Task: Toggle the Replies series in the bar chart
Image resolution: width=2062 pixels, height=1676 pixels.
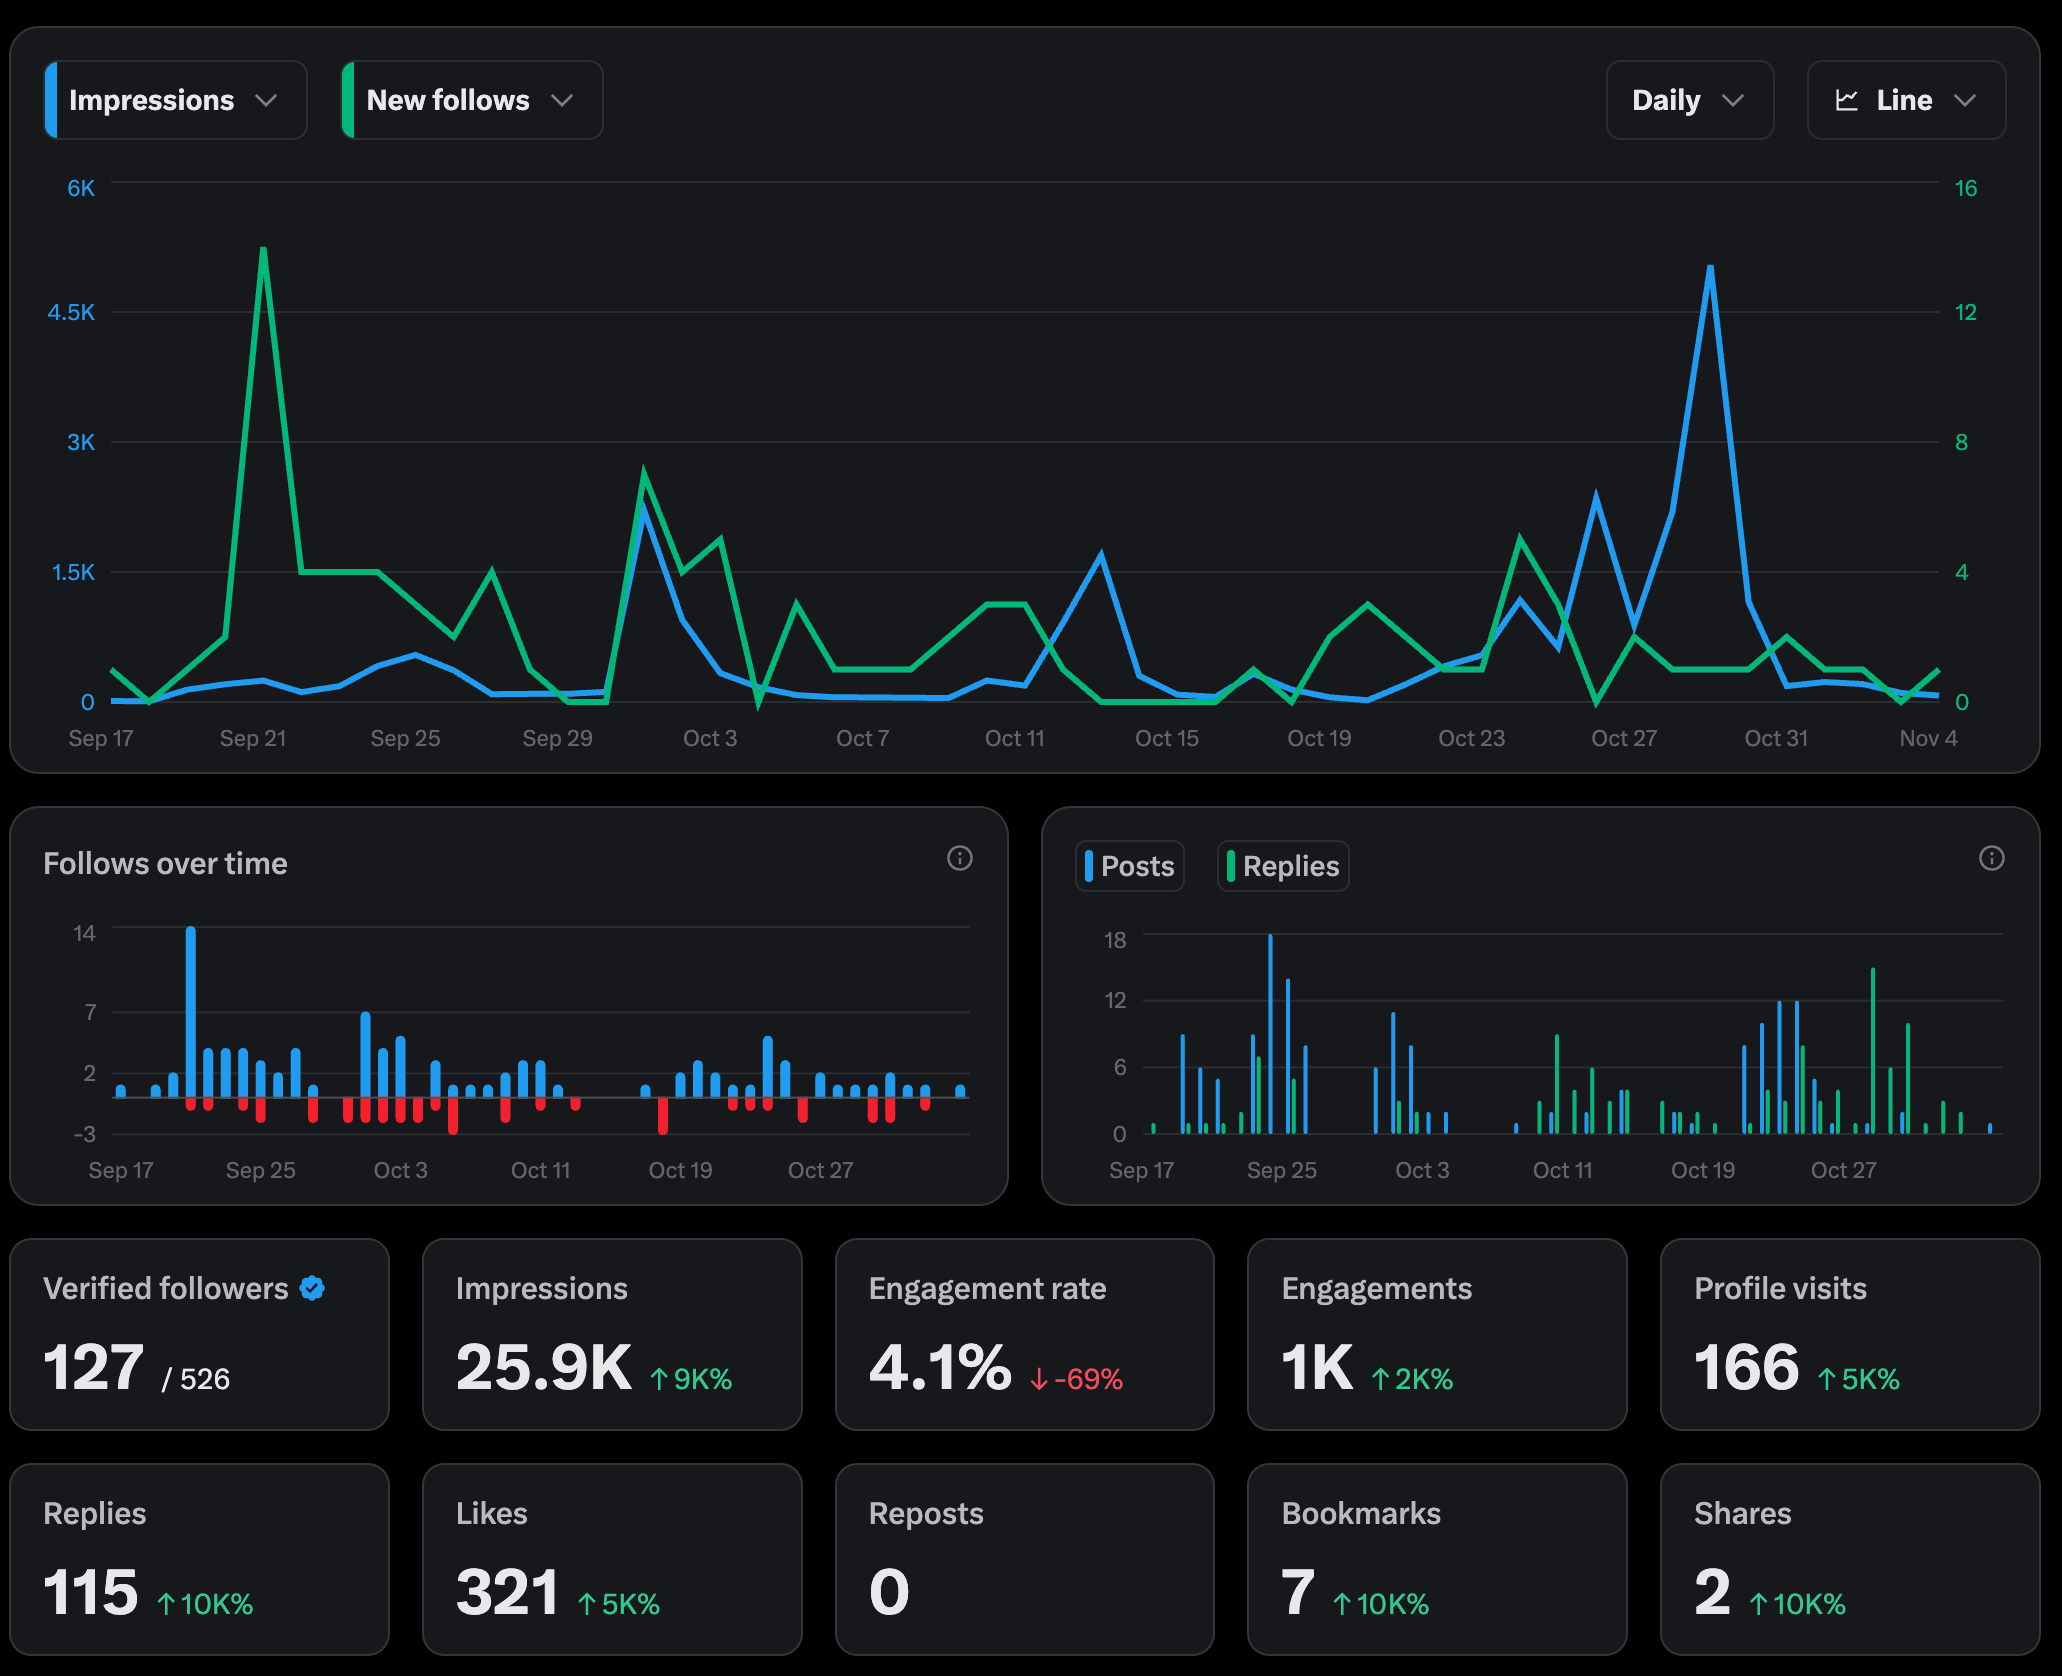Action: pyautogui.click(x=1283, y=866)
